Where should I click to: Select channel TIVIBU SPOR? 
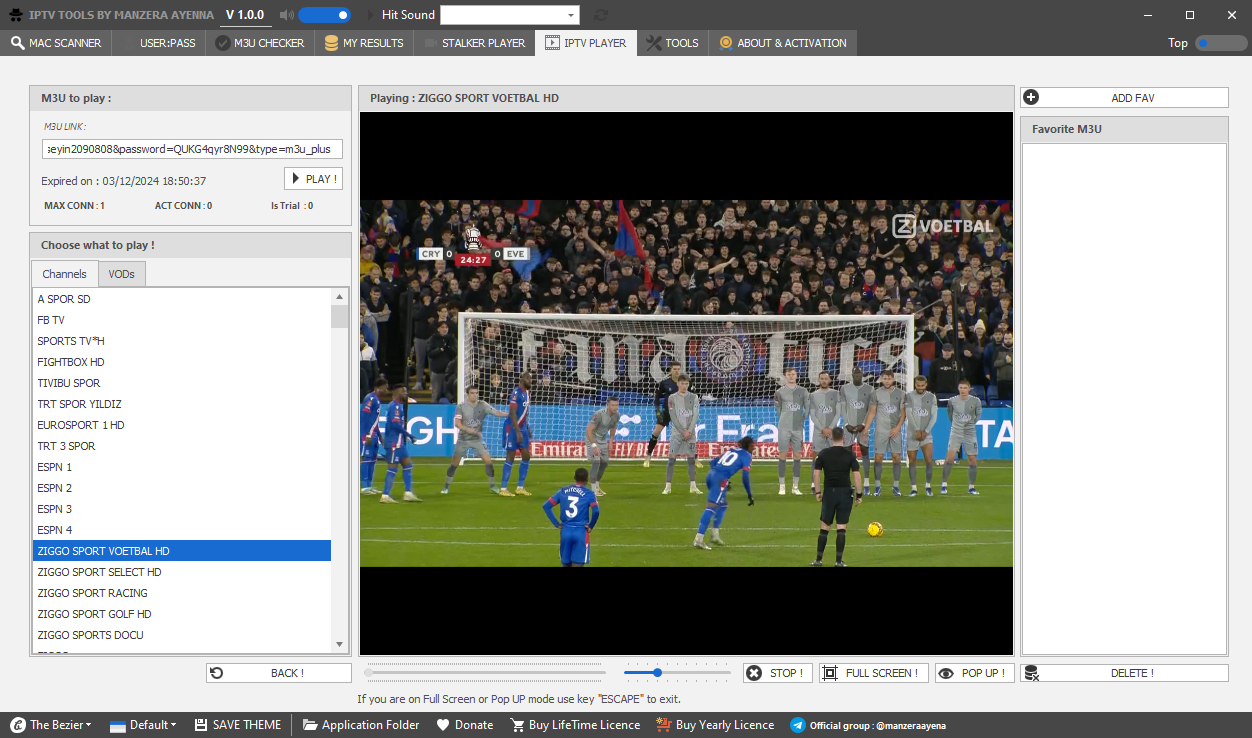click(x=182, y=383)
